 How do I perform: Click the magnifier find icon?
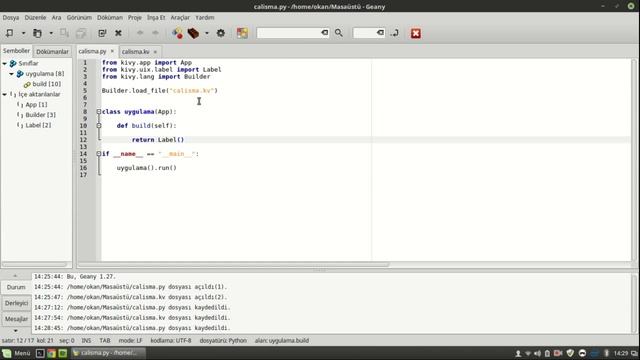pyautogui.click(x=339, y=33)
